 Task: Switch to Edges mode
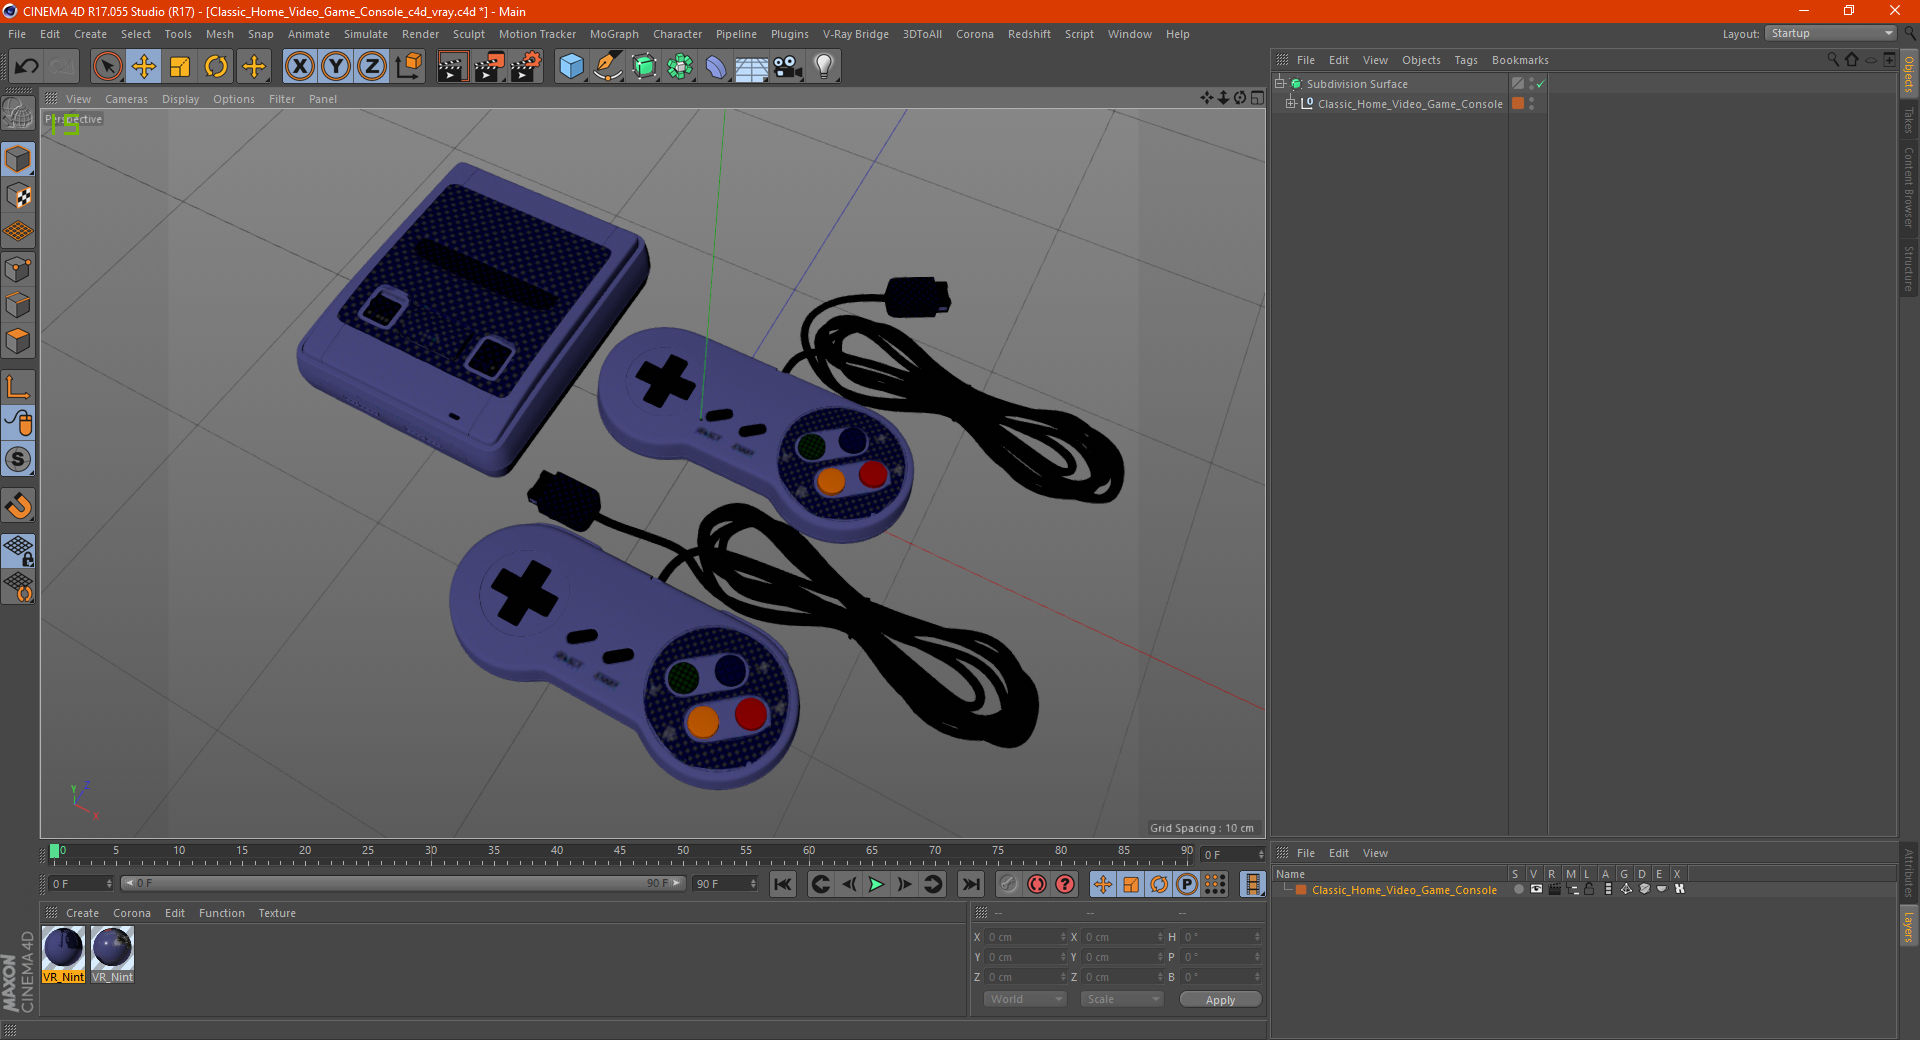[x=18, y=305]
